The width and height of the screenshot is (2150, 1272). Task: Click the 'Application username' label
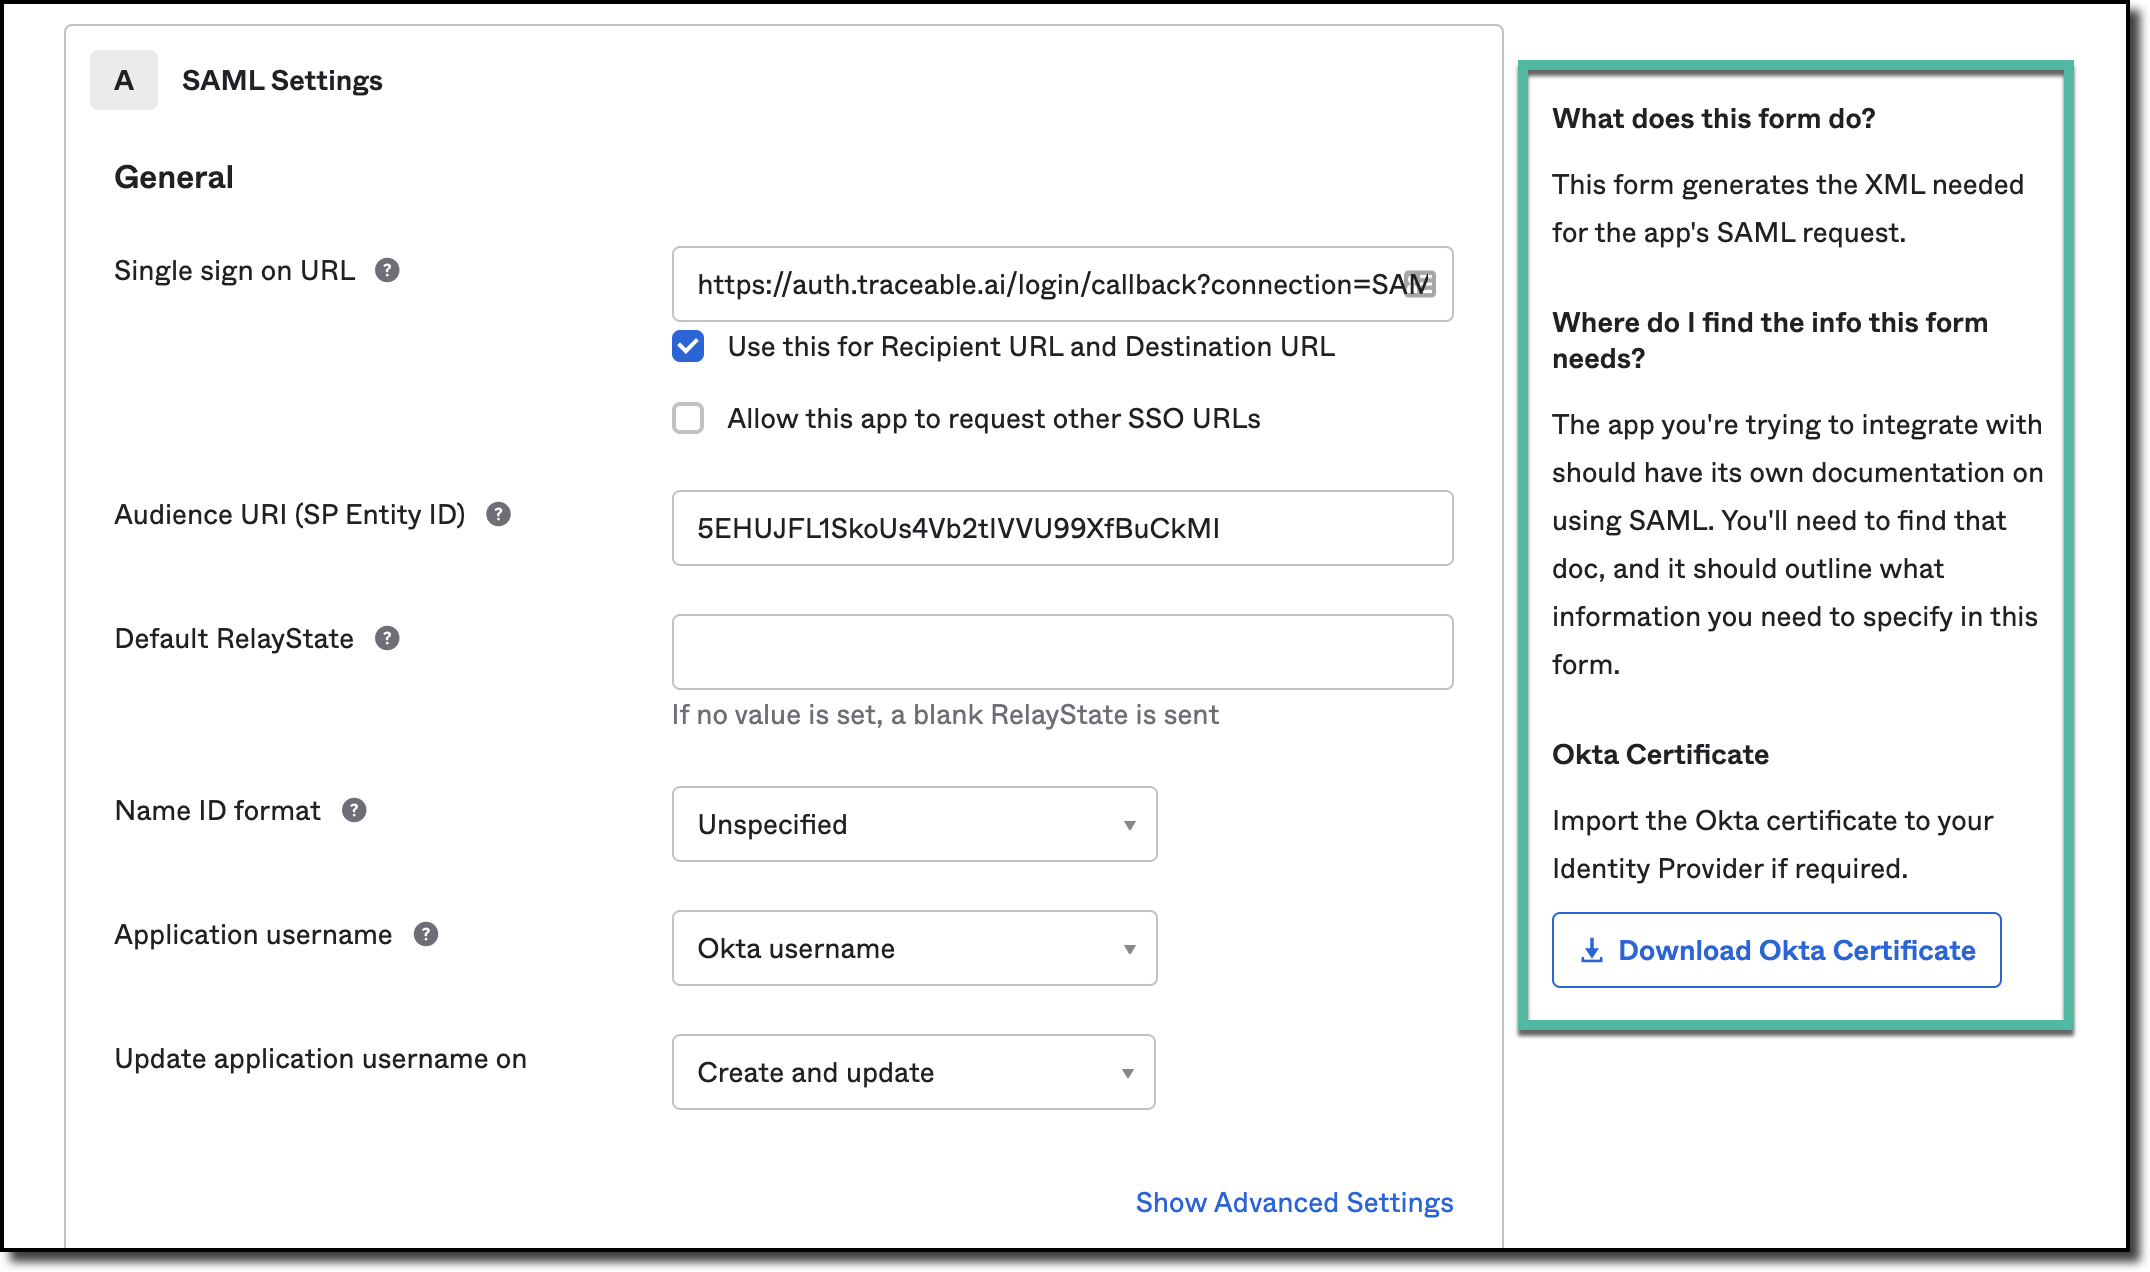click(253, 934)
